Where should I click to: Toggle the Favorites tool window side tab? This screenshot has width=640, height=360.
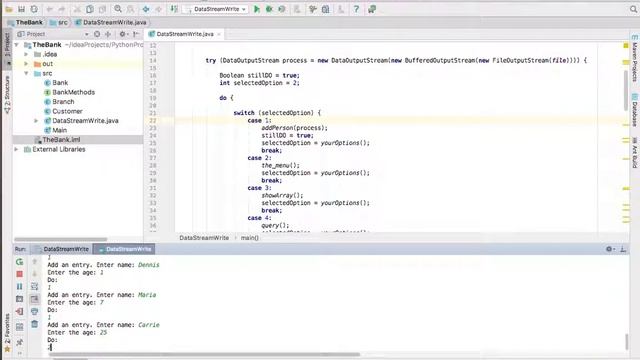(x=7, y=333)
